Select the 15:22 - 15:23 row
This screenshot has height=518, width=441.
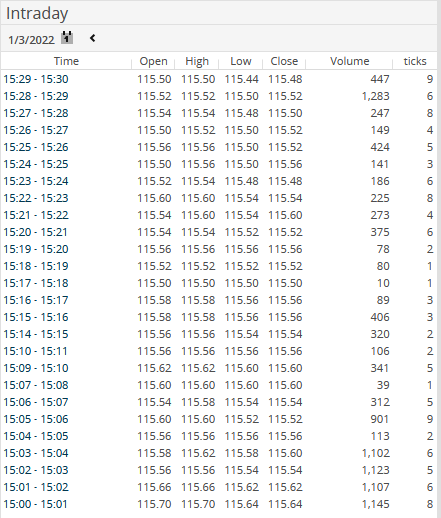pos(219,198)
